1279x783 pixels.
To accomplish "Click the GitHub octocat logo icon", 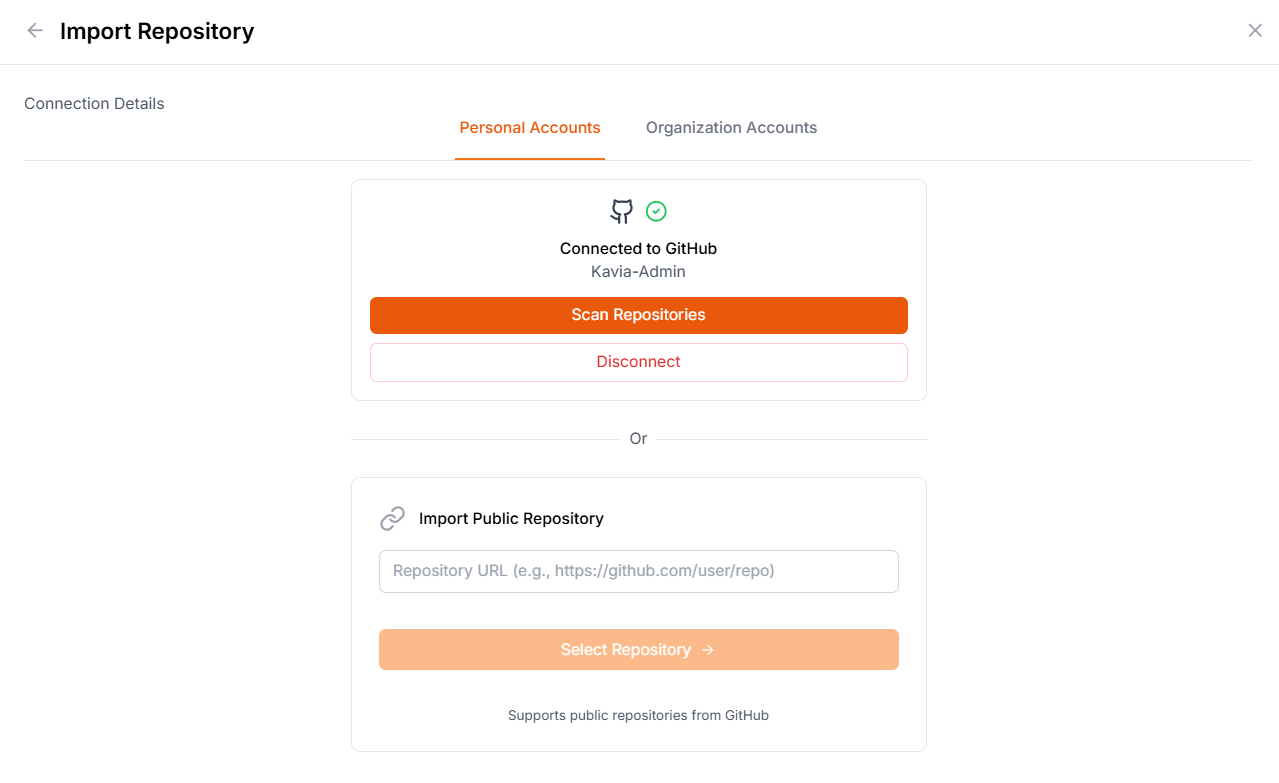I will (x=622, y=211).
